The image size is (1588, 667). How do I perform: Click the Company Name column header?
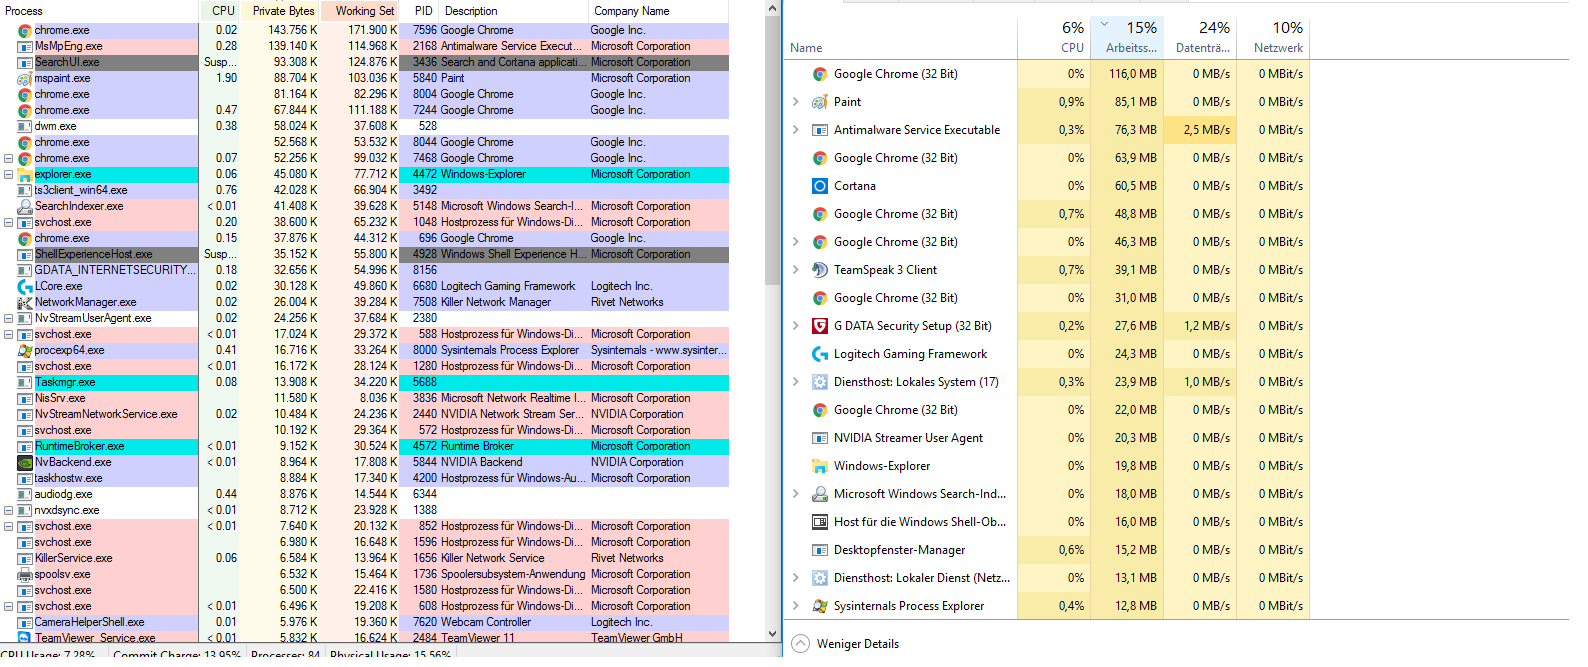(x=659, y=11)
